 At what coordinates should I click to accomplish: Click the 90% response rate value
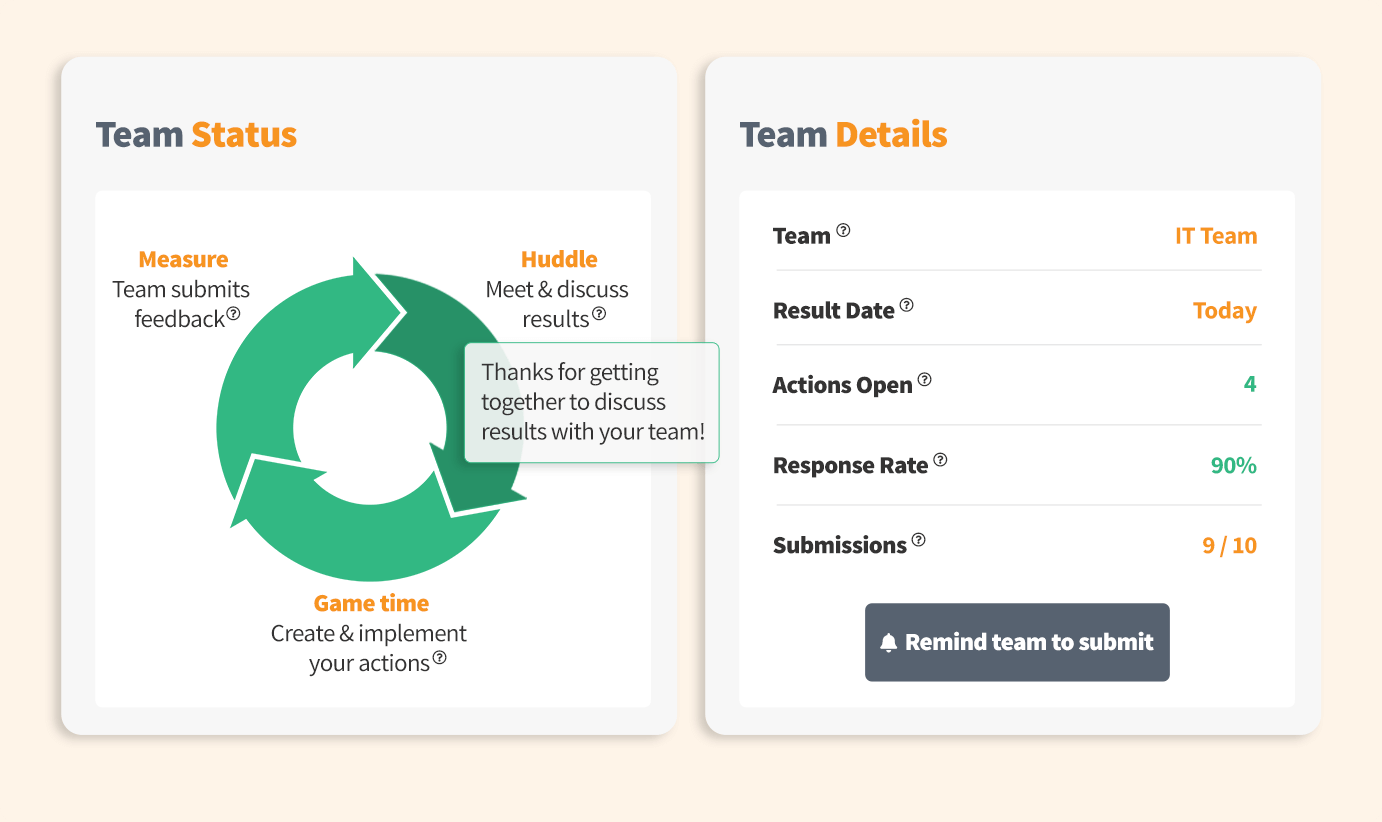1233,465
